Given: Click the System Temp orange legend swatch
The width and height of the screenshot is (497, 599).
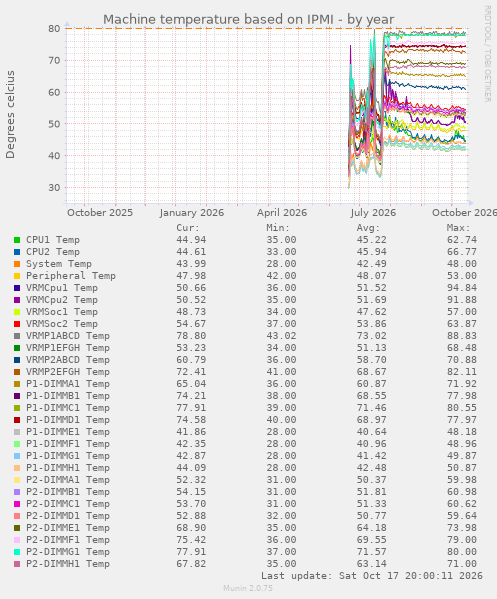Looking at the screenshot, I should tap(17, 264).
